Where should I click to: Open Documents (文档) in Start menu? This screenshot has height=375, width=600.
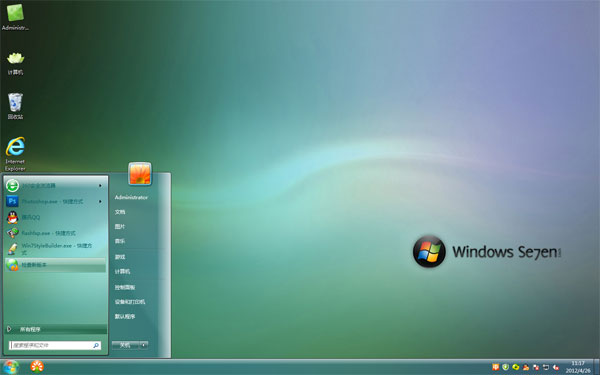pos(120,212)
